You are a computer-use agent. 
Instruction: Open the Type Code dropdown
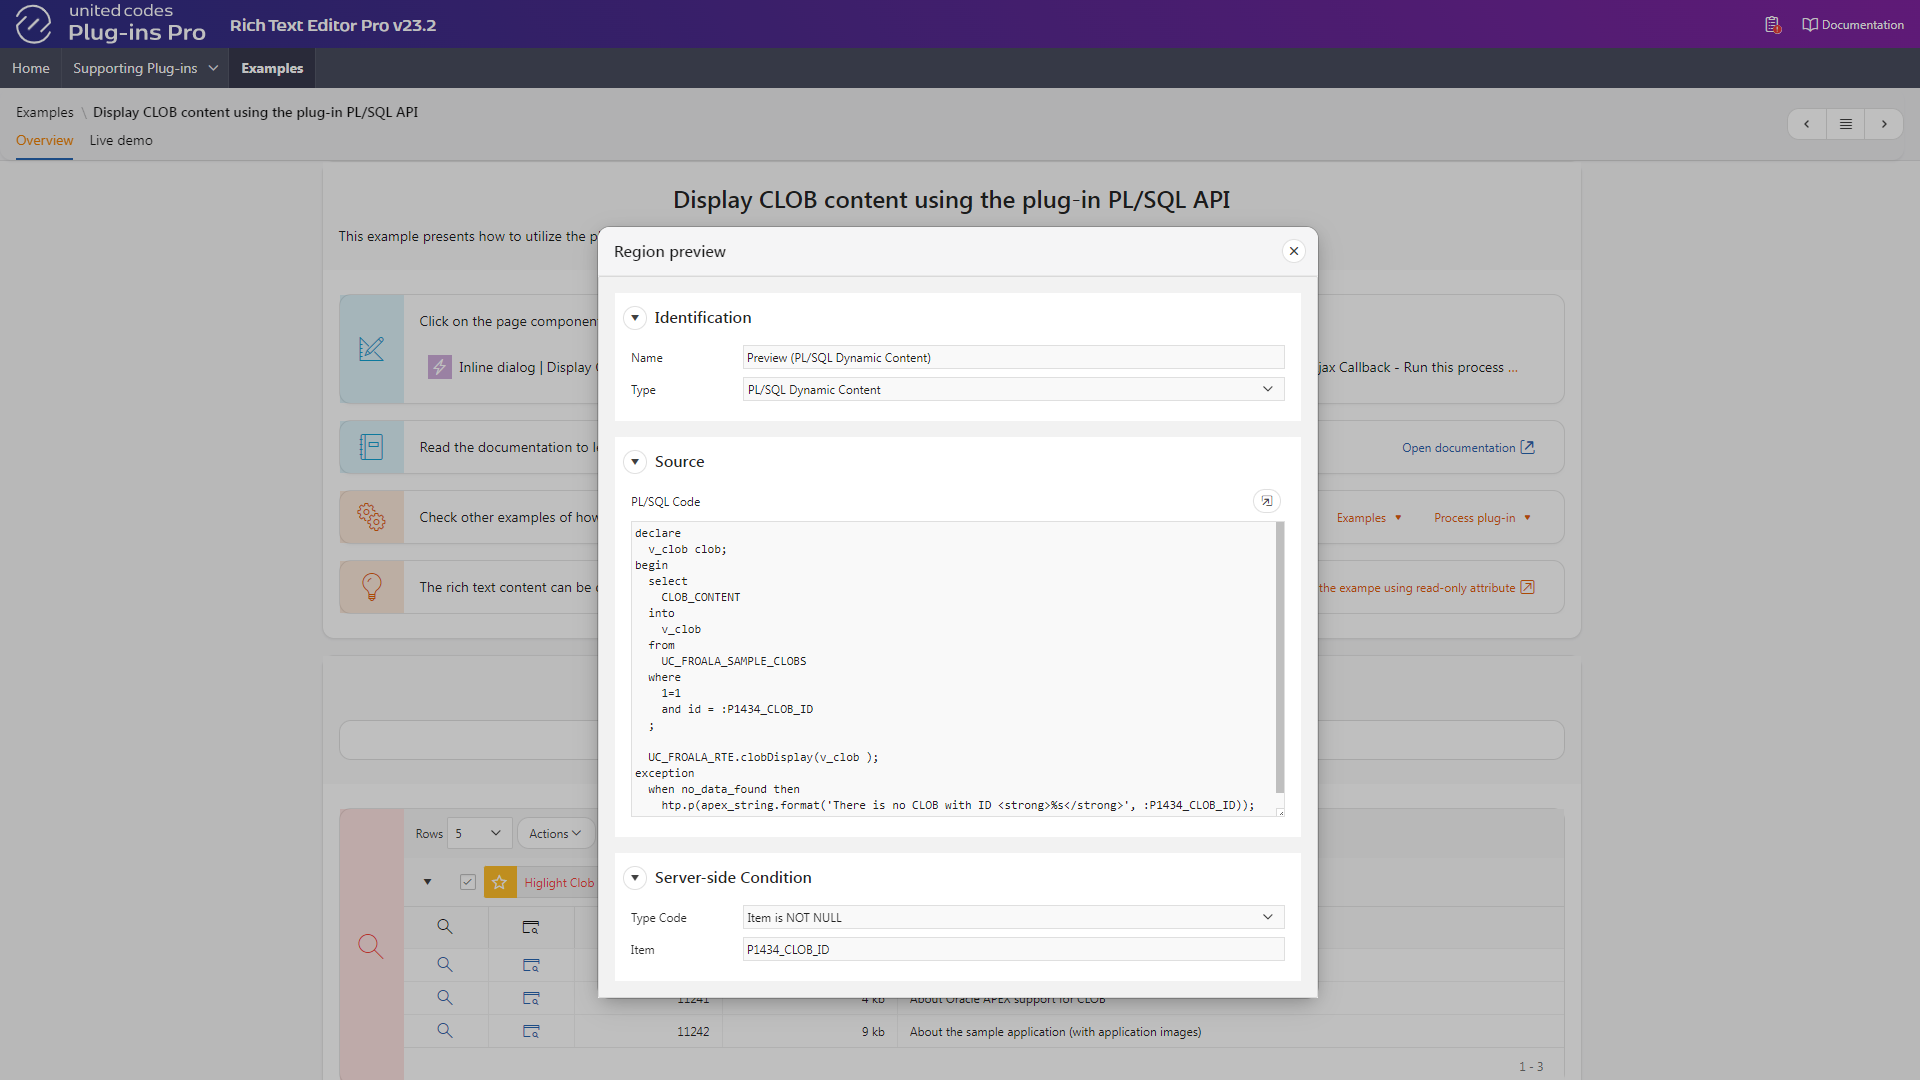tap(1013, 918)
